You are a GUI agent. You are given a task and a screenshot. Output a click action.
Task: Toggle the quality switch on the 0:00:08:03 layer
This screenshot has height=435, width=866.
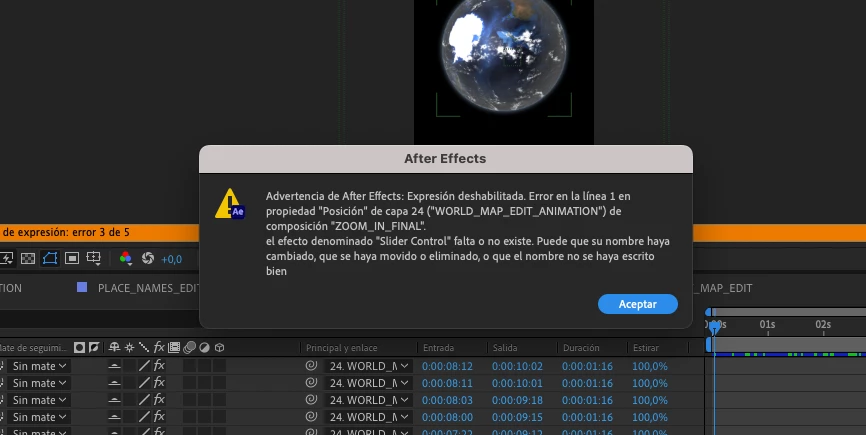pyautogui.click(x=144, y=400)
